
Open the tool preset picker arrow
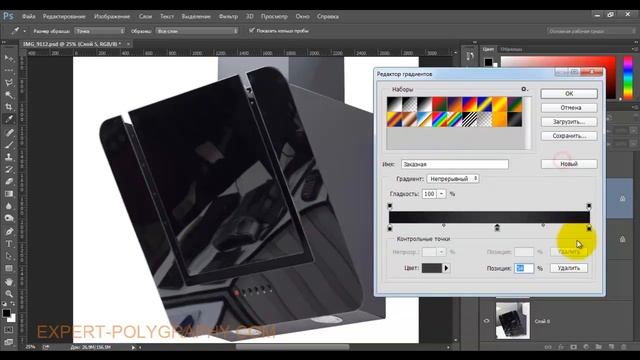point(24,31)
